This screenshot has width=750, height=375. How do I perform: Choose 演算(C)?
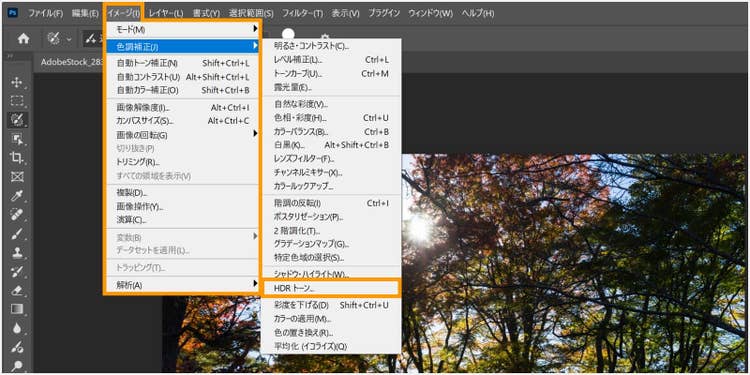click(182, 220)
